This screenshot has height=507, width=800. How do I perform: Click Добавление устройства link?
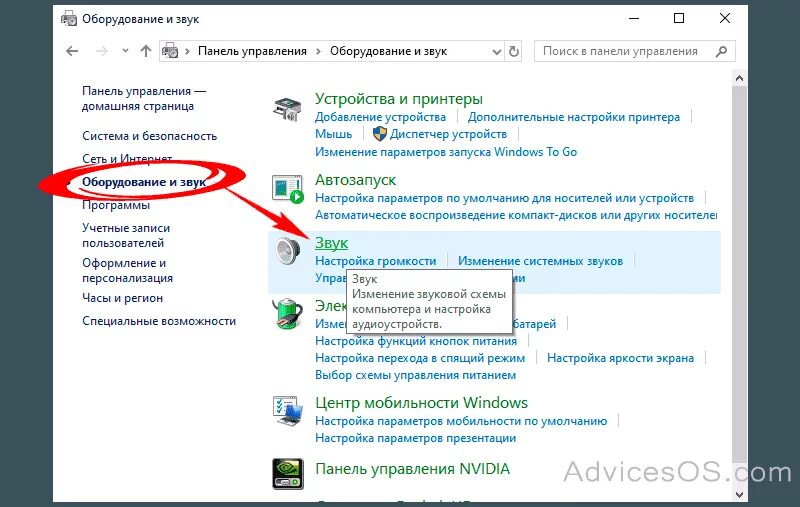(380, 117)
